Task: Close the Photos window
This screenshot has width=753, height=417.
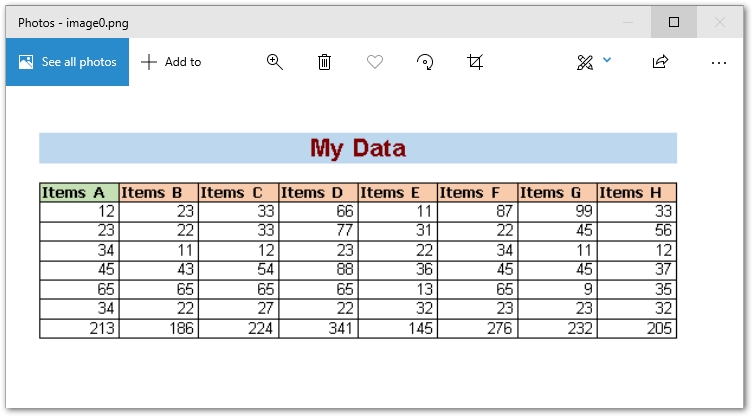Action: pos(720,22)
